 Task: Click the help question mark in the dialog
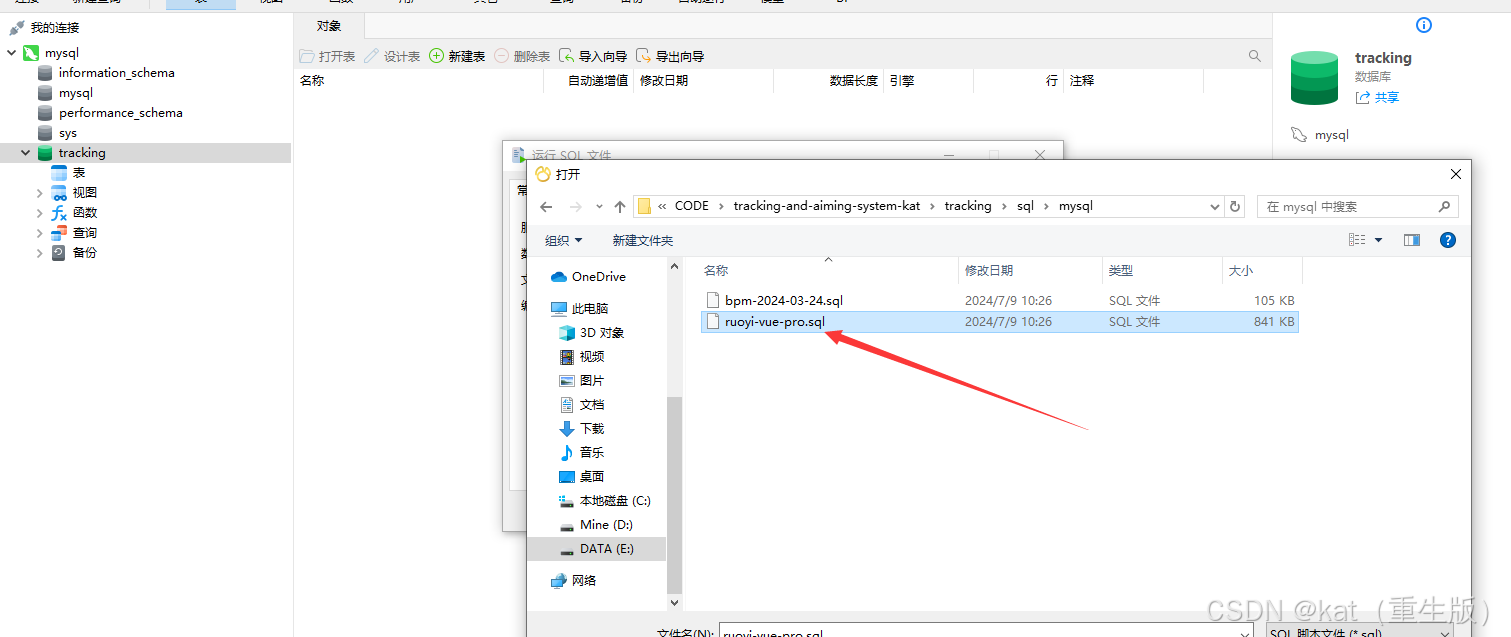[1447, 239]
